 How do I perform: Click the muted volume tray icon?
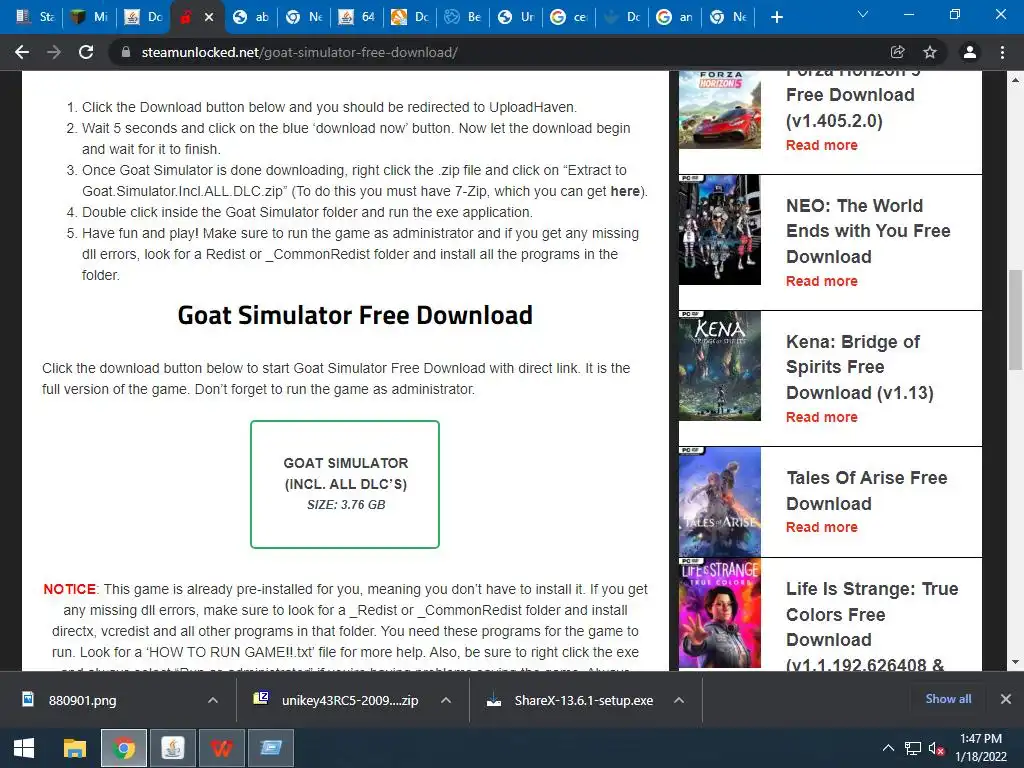point(936,748)
